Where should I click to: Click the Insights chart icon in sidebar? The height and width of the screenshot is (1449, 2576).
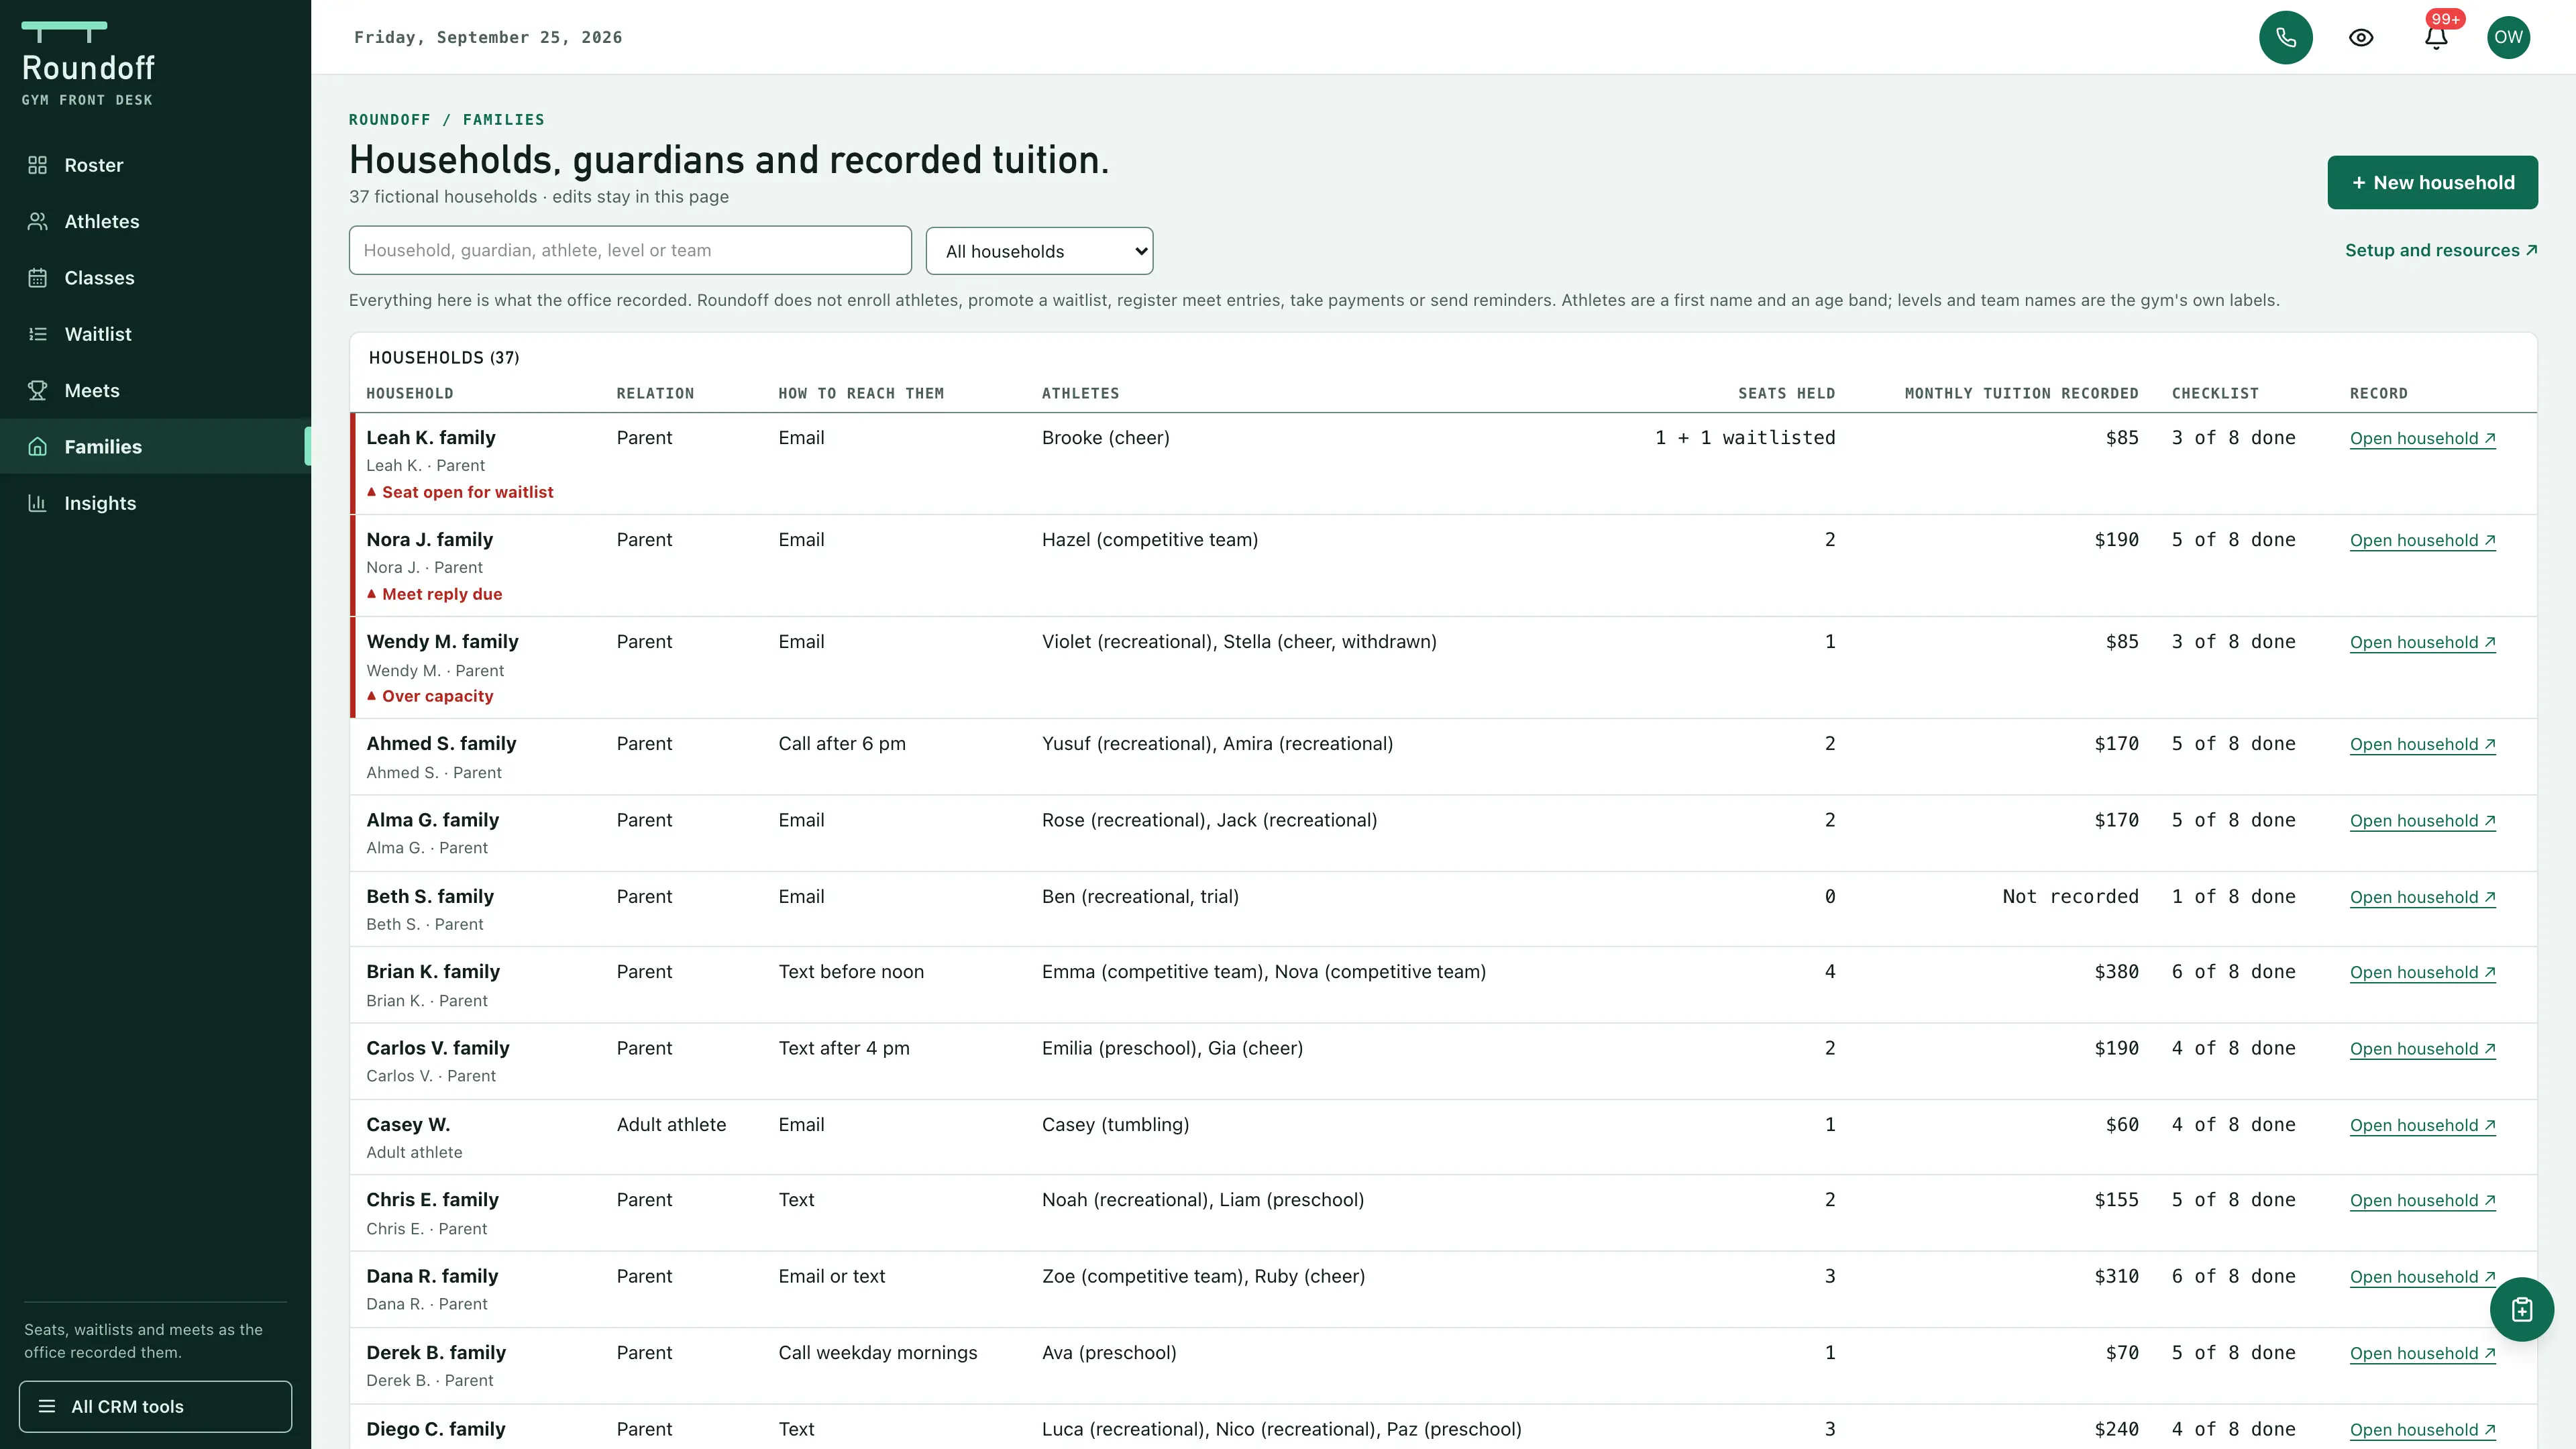pos(37,503)
